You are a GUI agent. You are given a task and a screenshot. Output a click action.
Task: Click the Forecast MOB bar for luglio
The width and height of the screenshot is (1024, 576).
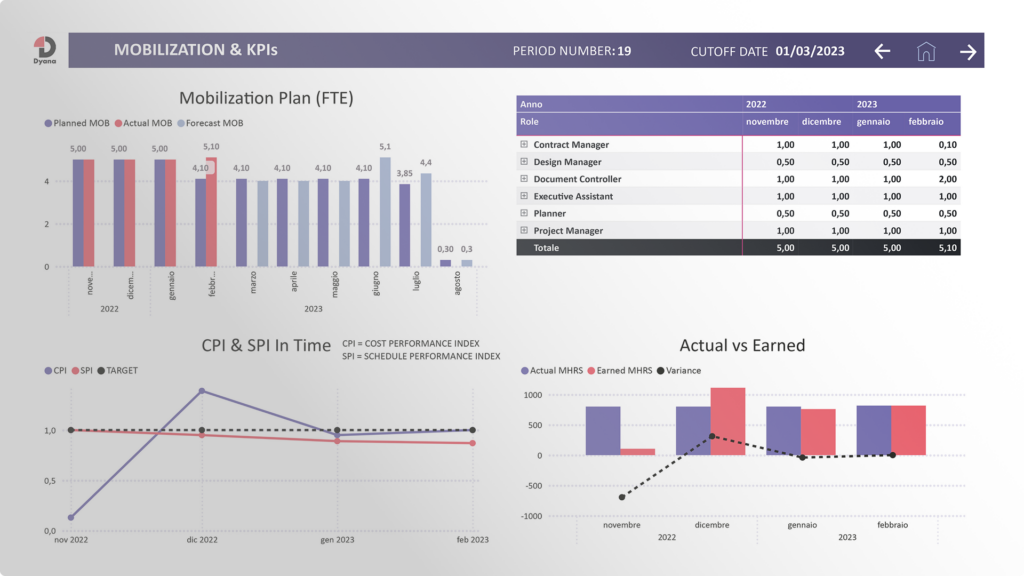pyautogui.click(x=426, y=219)
